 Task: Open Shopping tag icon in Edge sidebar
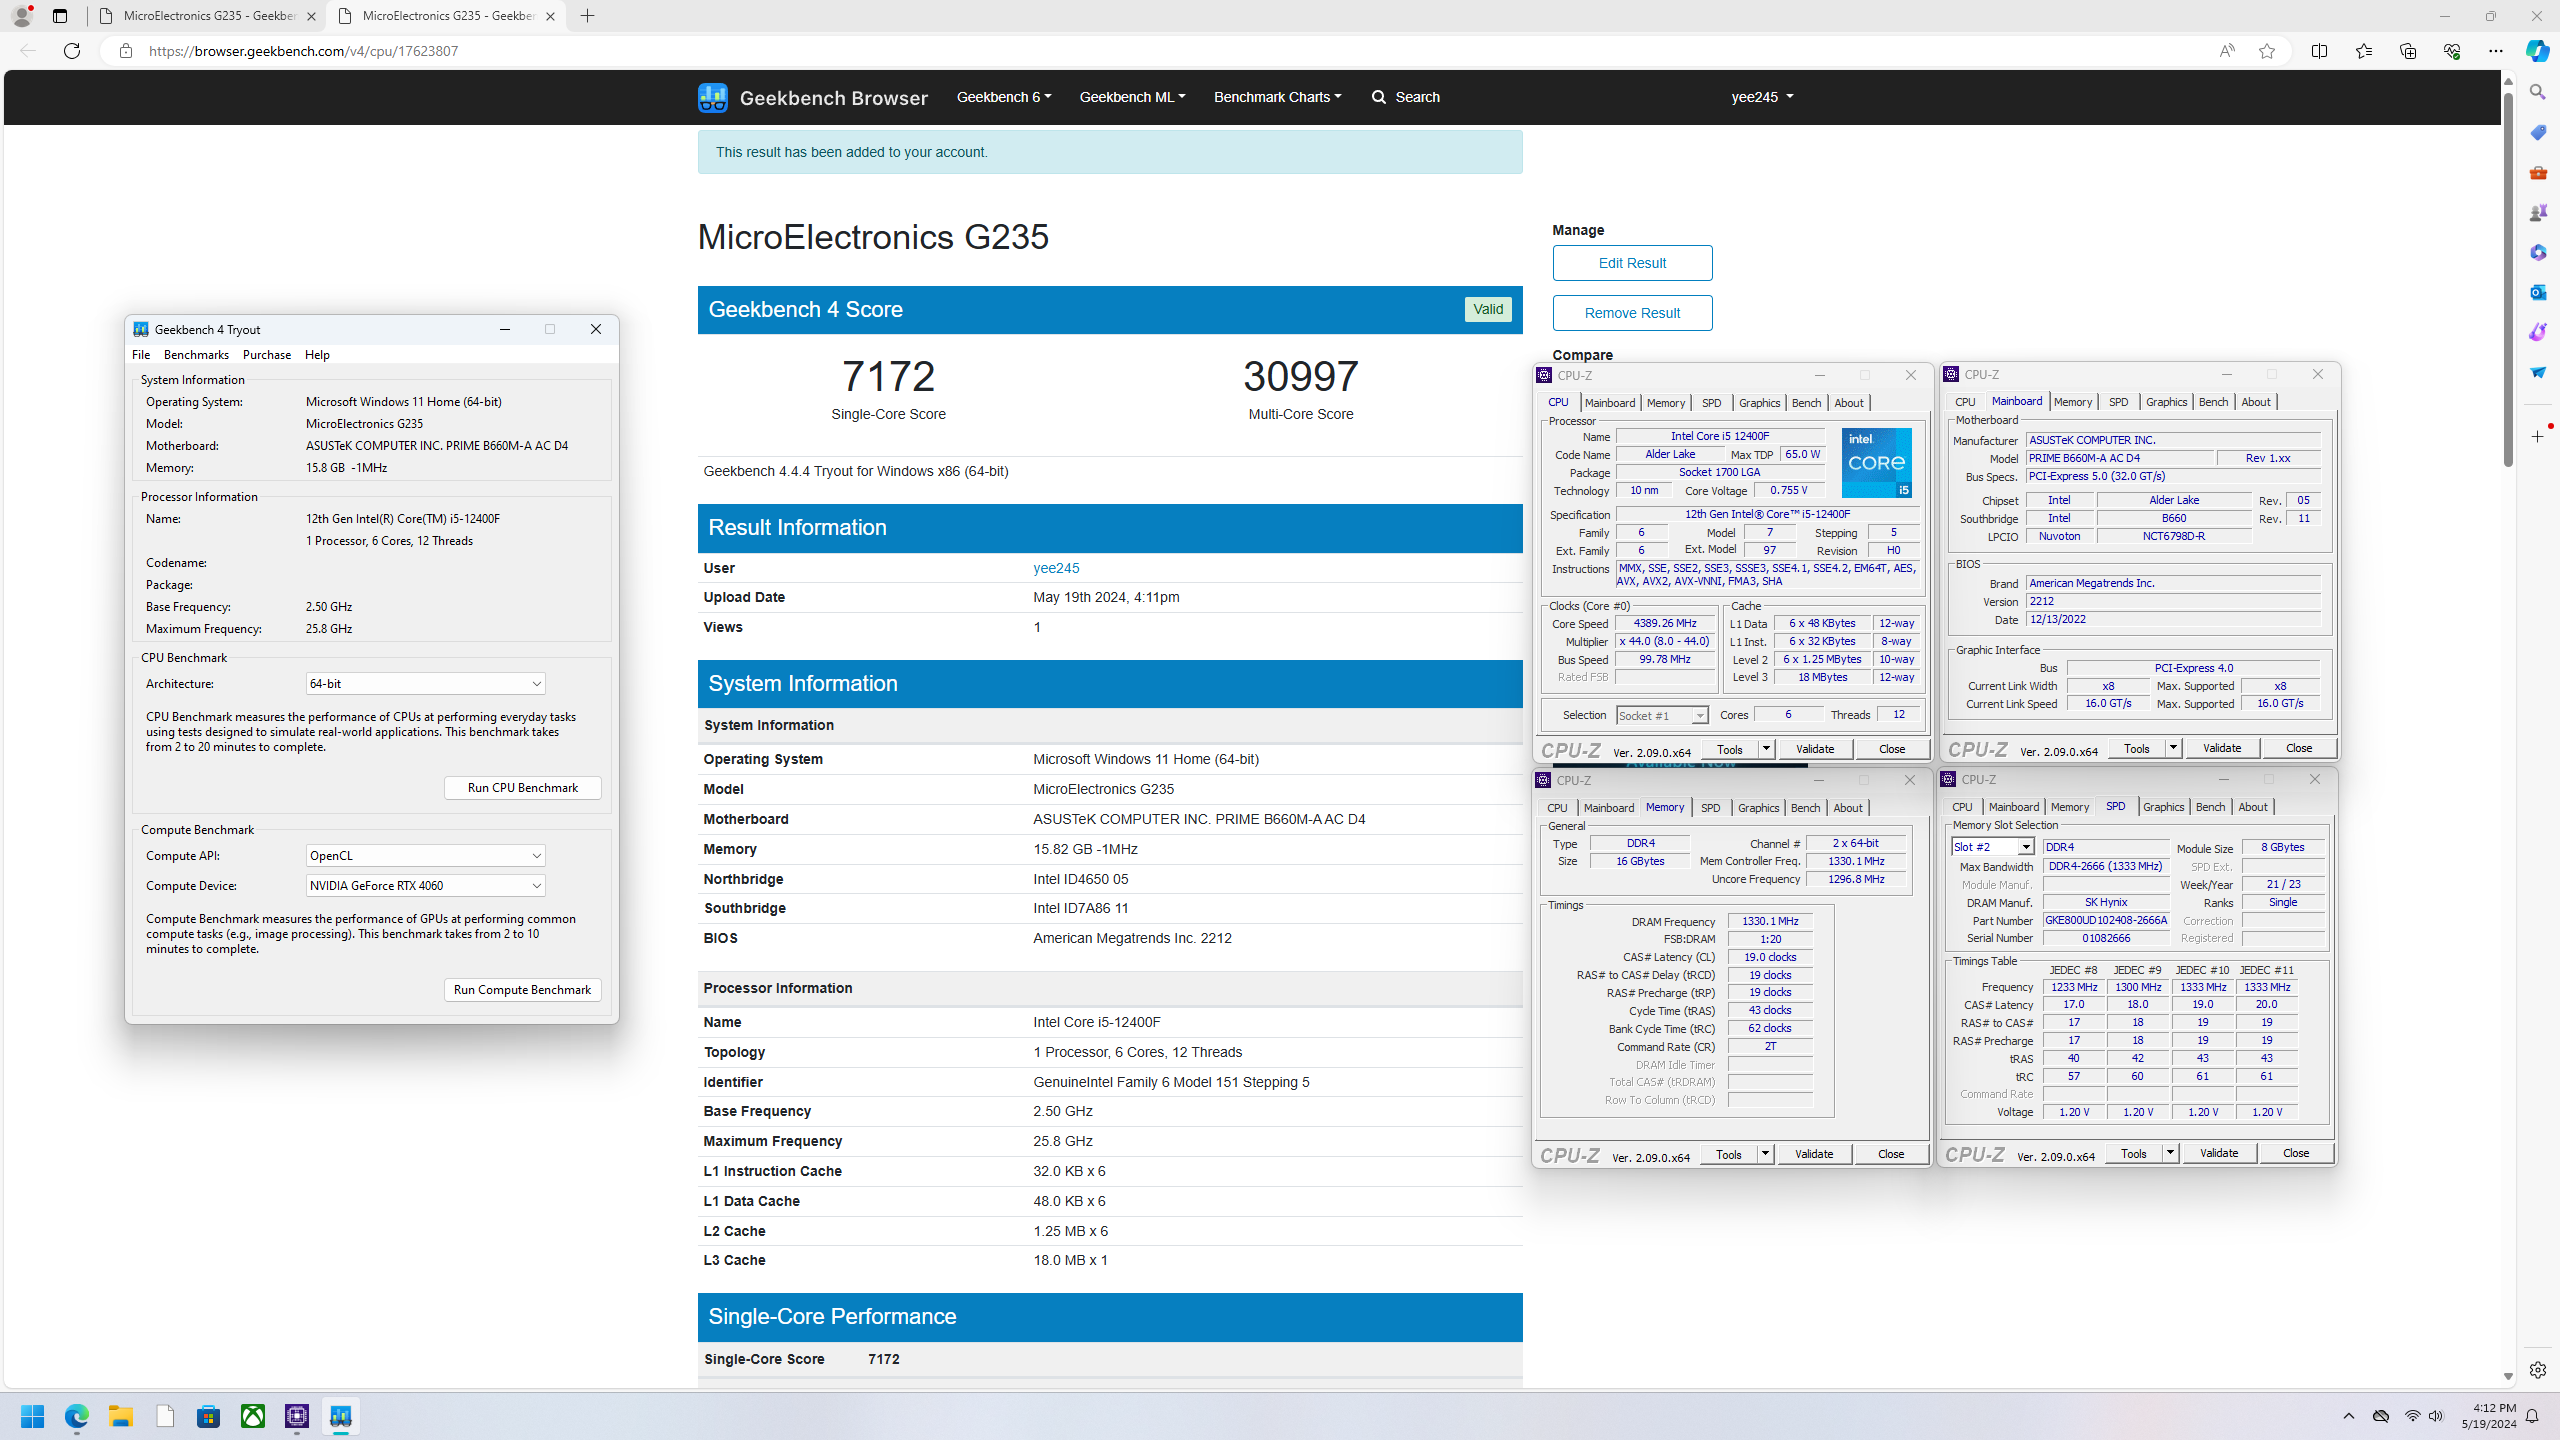[x=2537, y=132]
